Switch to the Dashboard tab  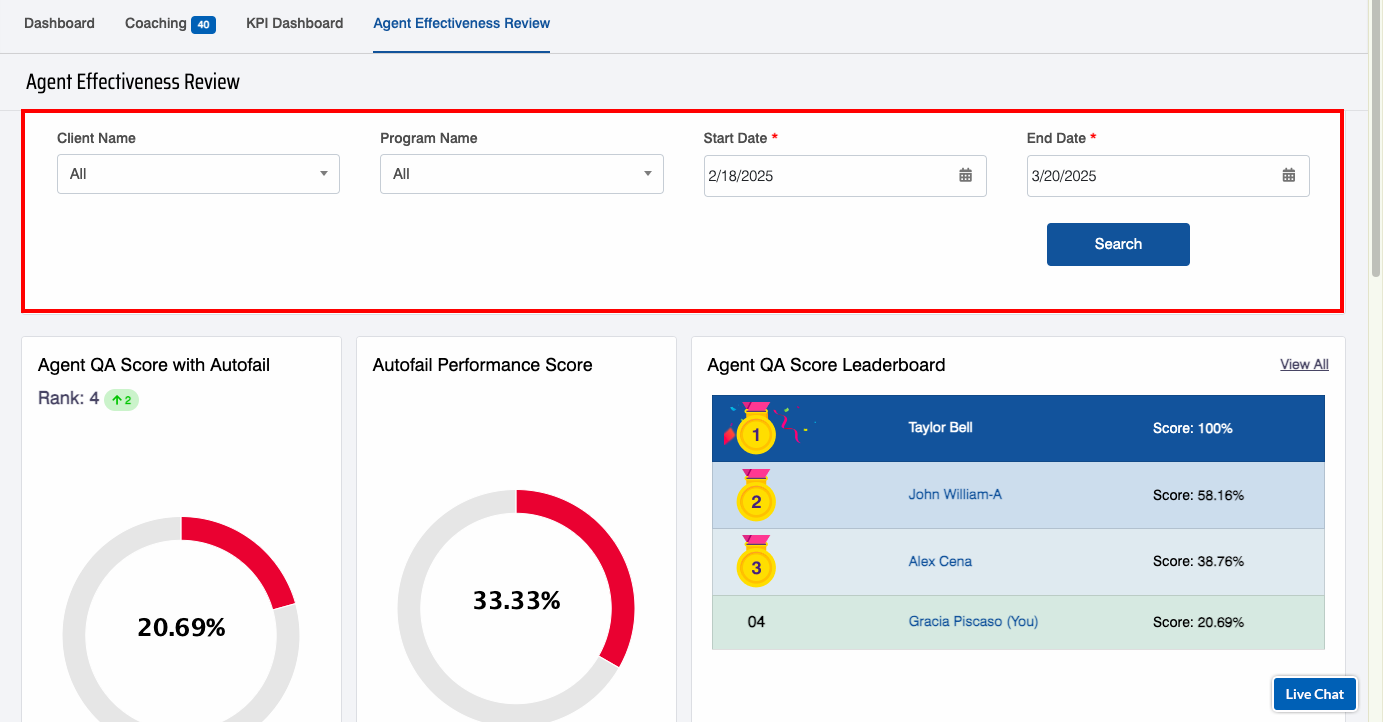pos(59,23)
